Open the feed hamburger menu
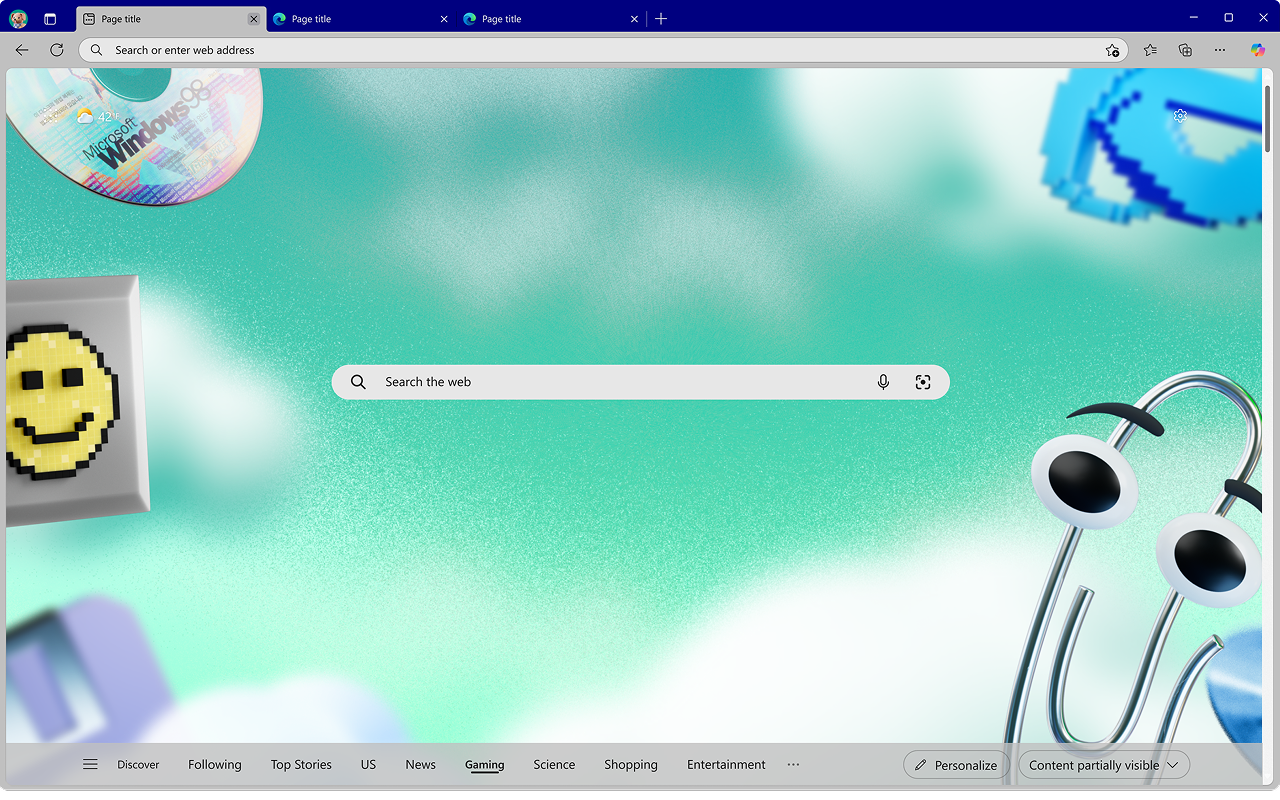Viewport: 1280px width, 800px height. click(90, 765)
